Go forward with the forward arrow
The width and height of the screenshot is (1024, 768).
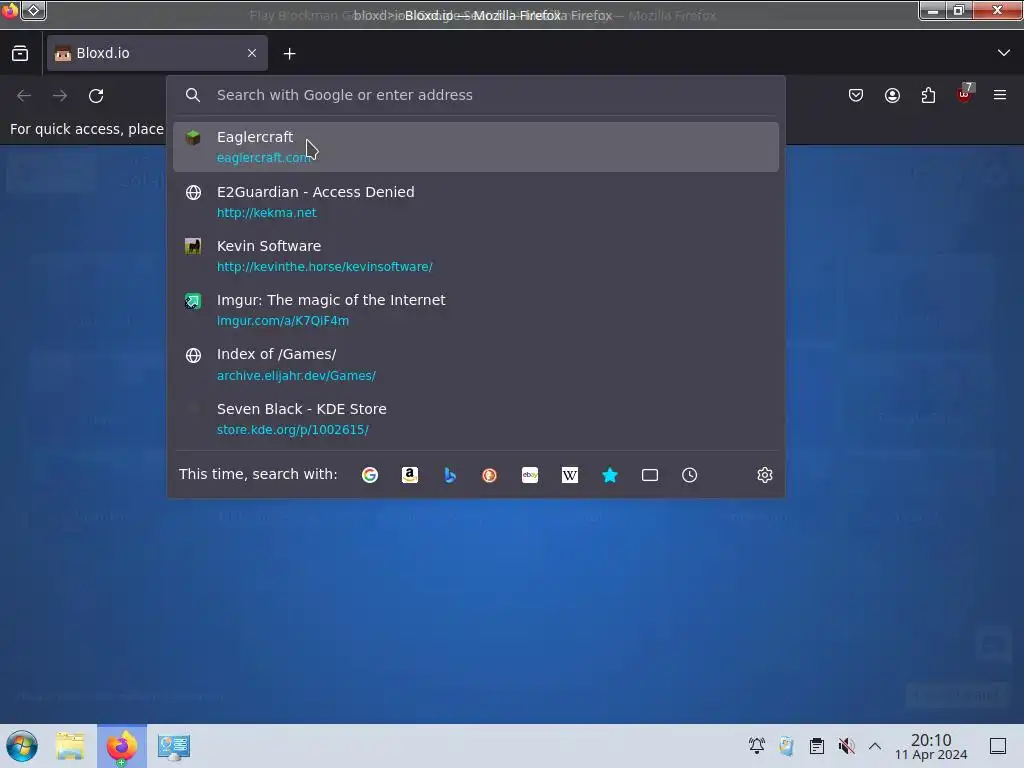60,96
